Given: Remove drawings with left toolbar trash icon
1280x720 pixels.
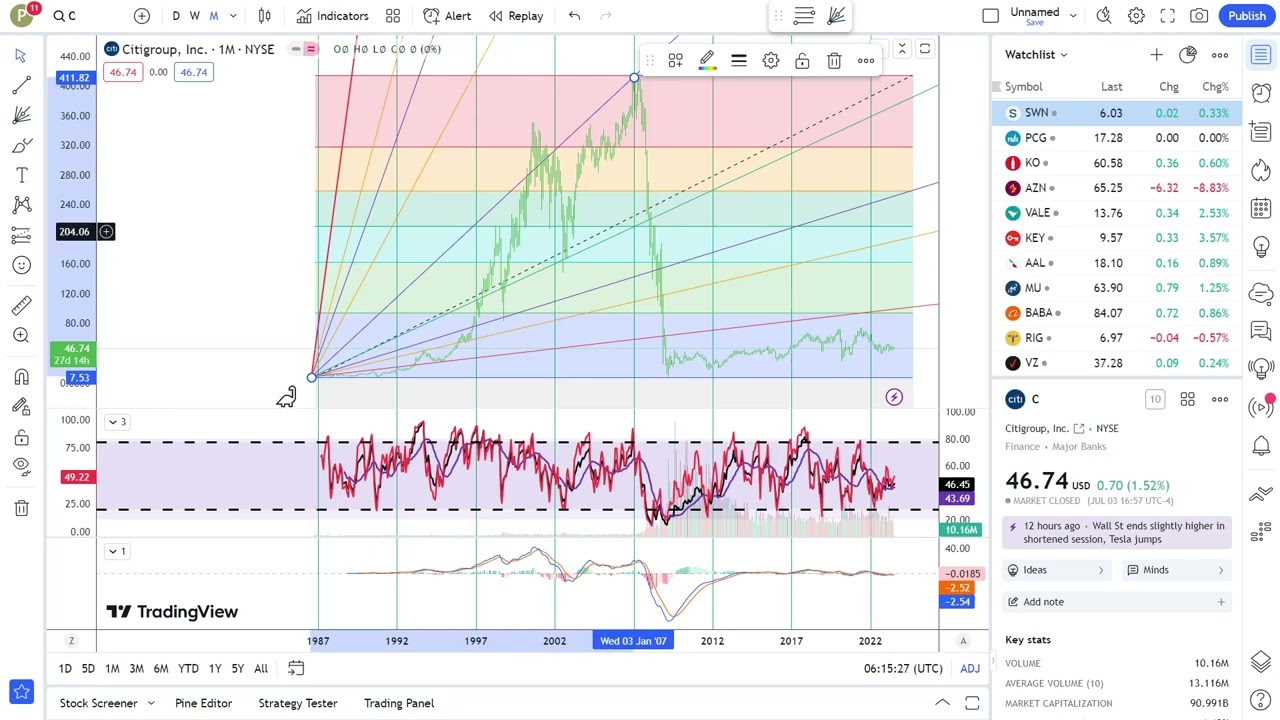Looking at the screenshot, I should point(21,508).
